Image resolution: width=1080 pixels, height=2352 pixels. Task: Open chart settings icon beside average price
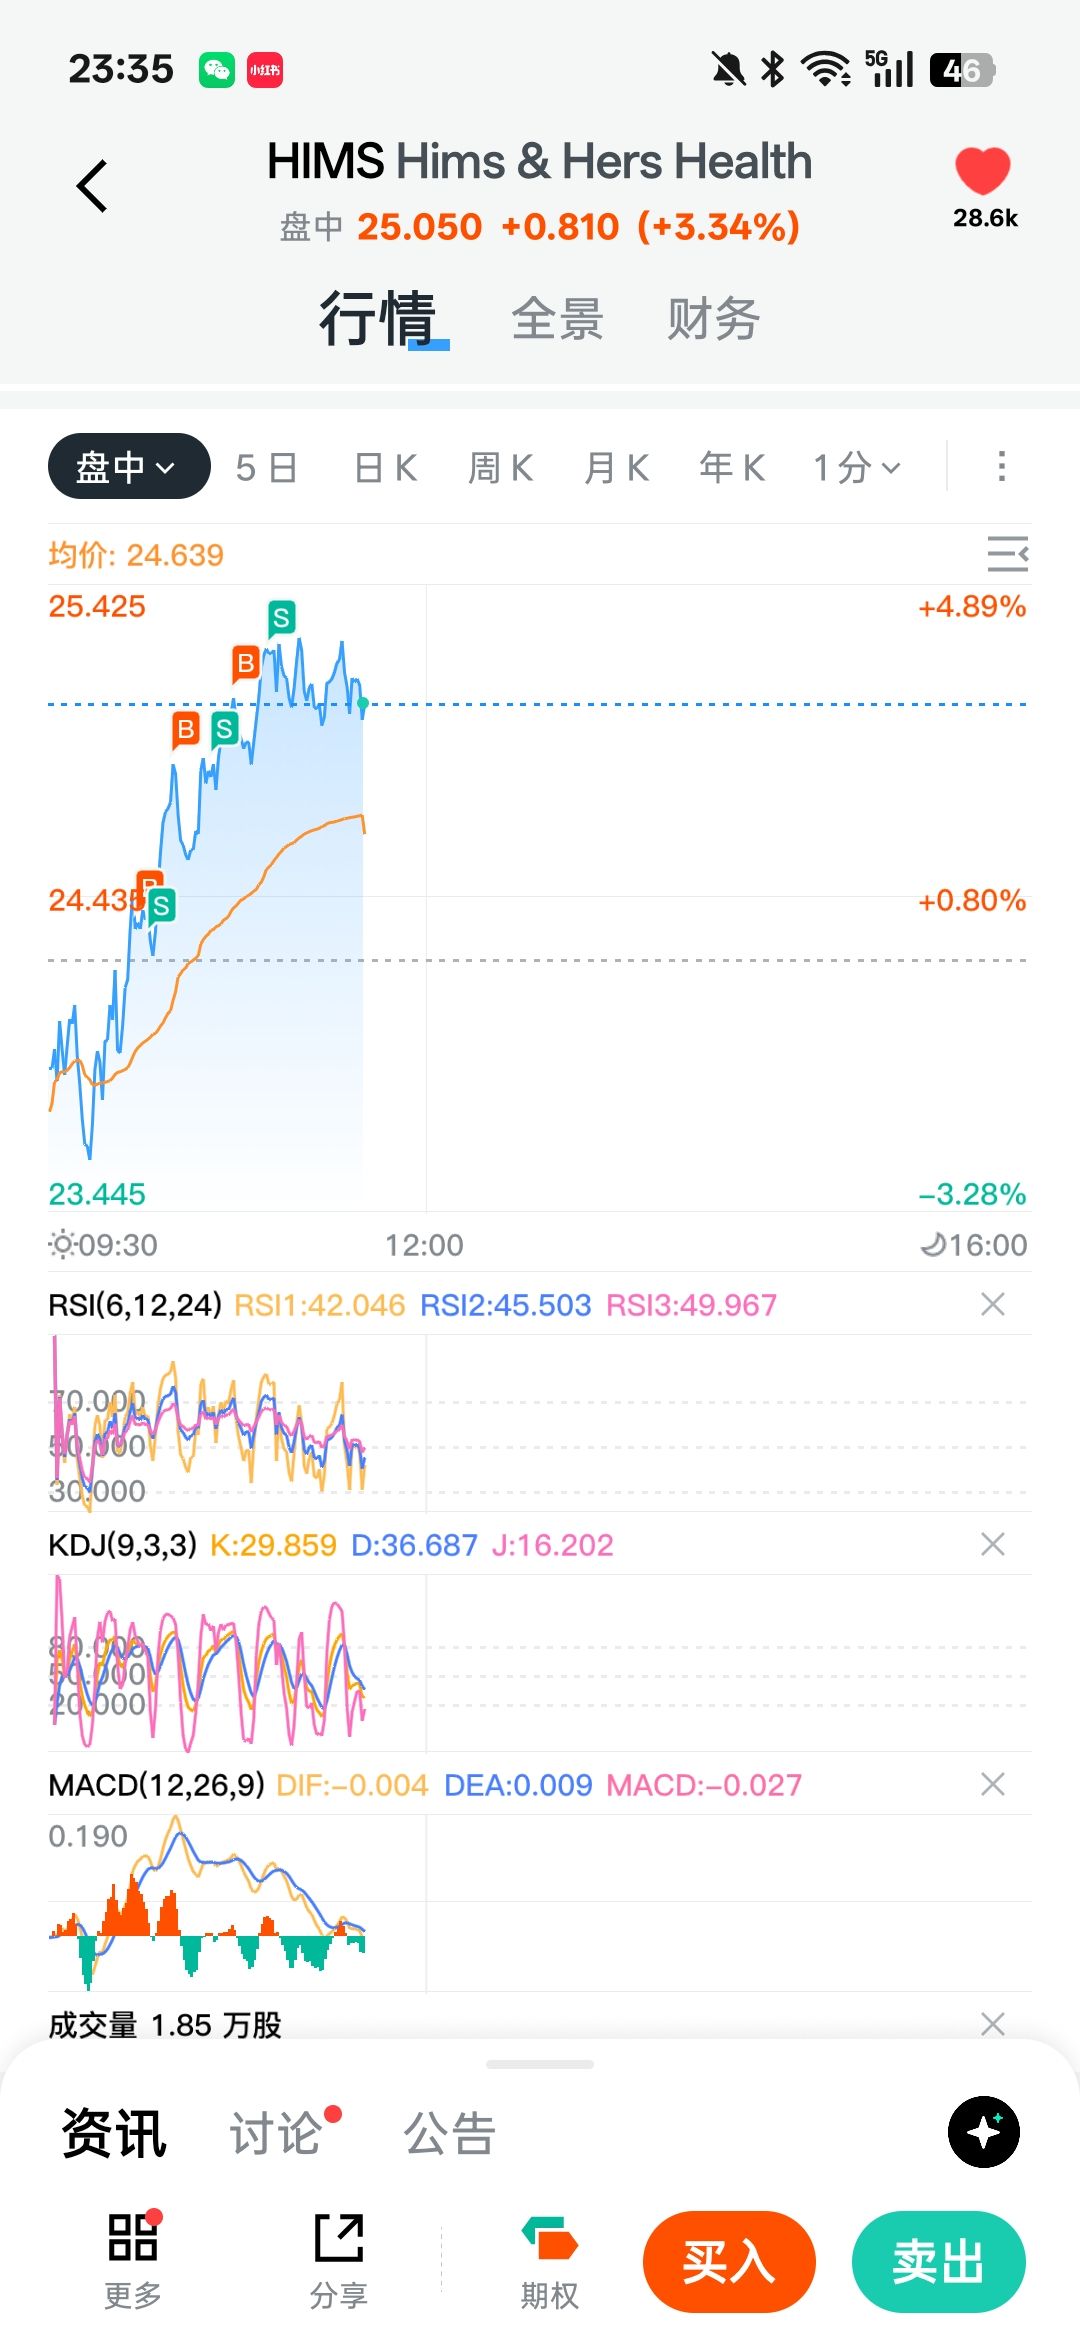tap(1007, 553)
